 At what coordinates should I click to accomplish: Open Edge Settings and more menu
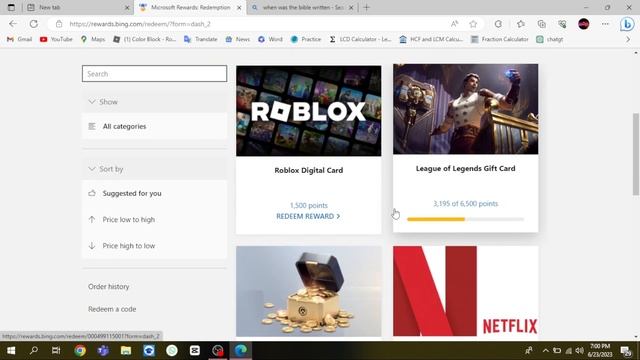tap(605, 24)
